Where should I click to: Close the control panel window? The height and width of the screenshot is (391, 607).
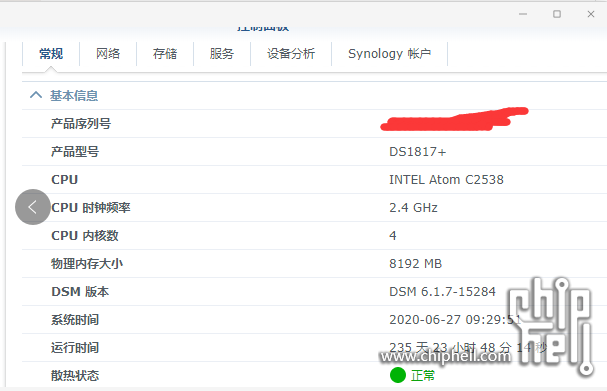(x=591, y=14)
